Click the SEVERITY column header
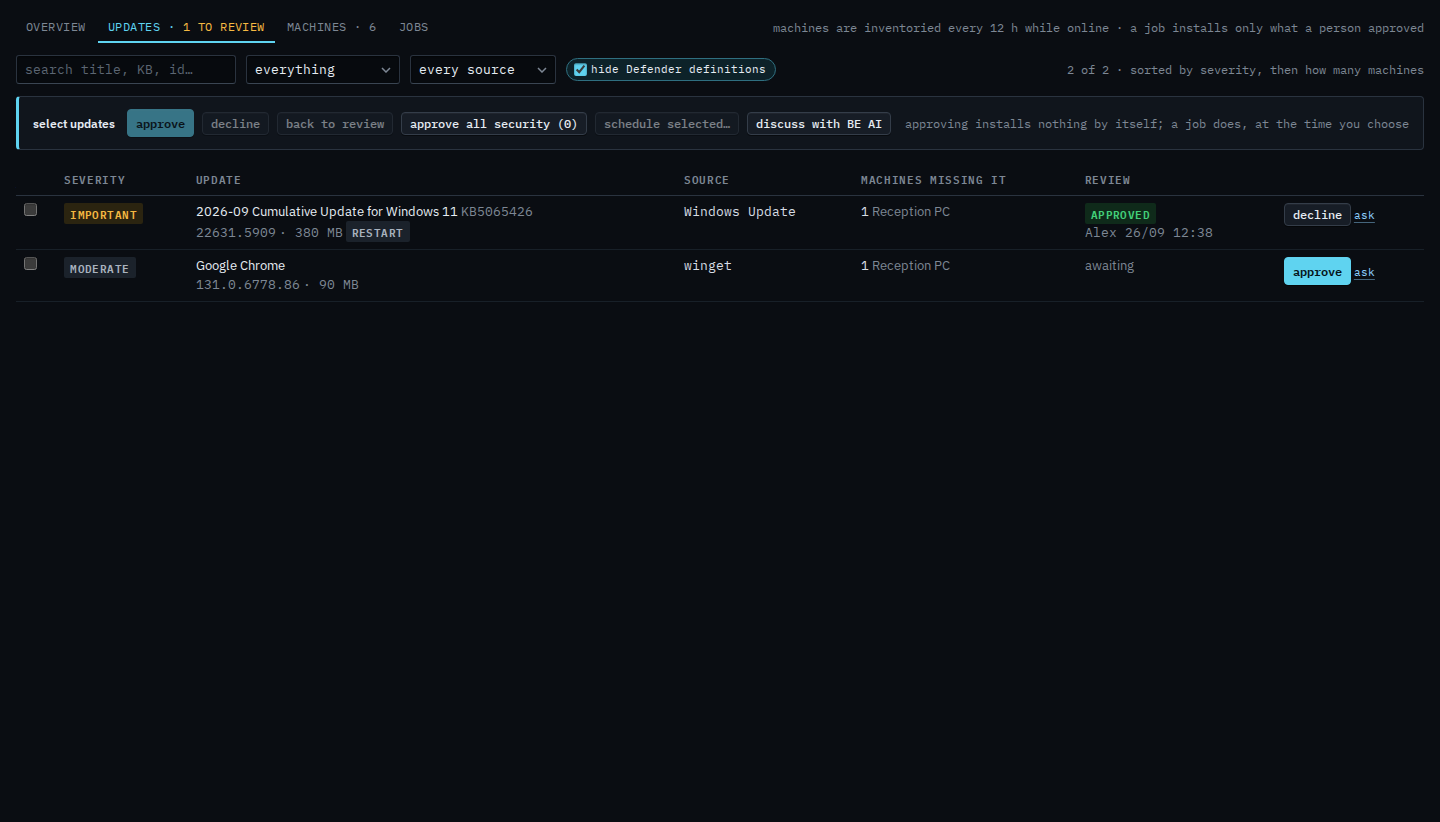 coord(95,180)
